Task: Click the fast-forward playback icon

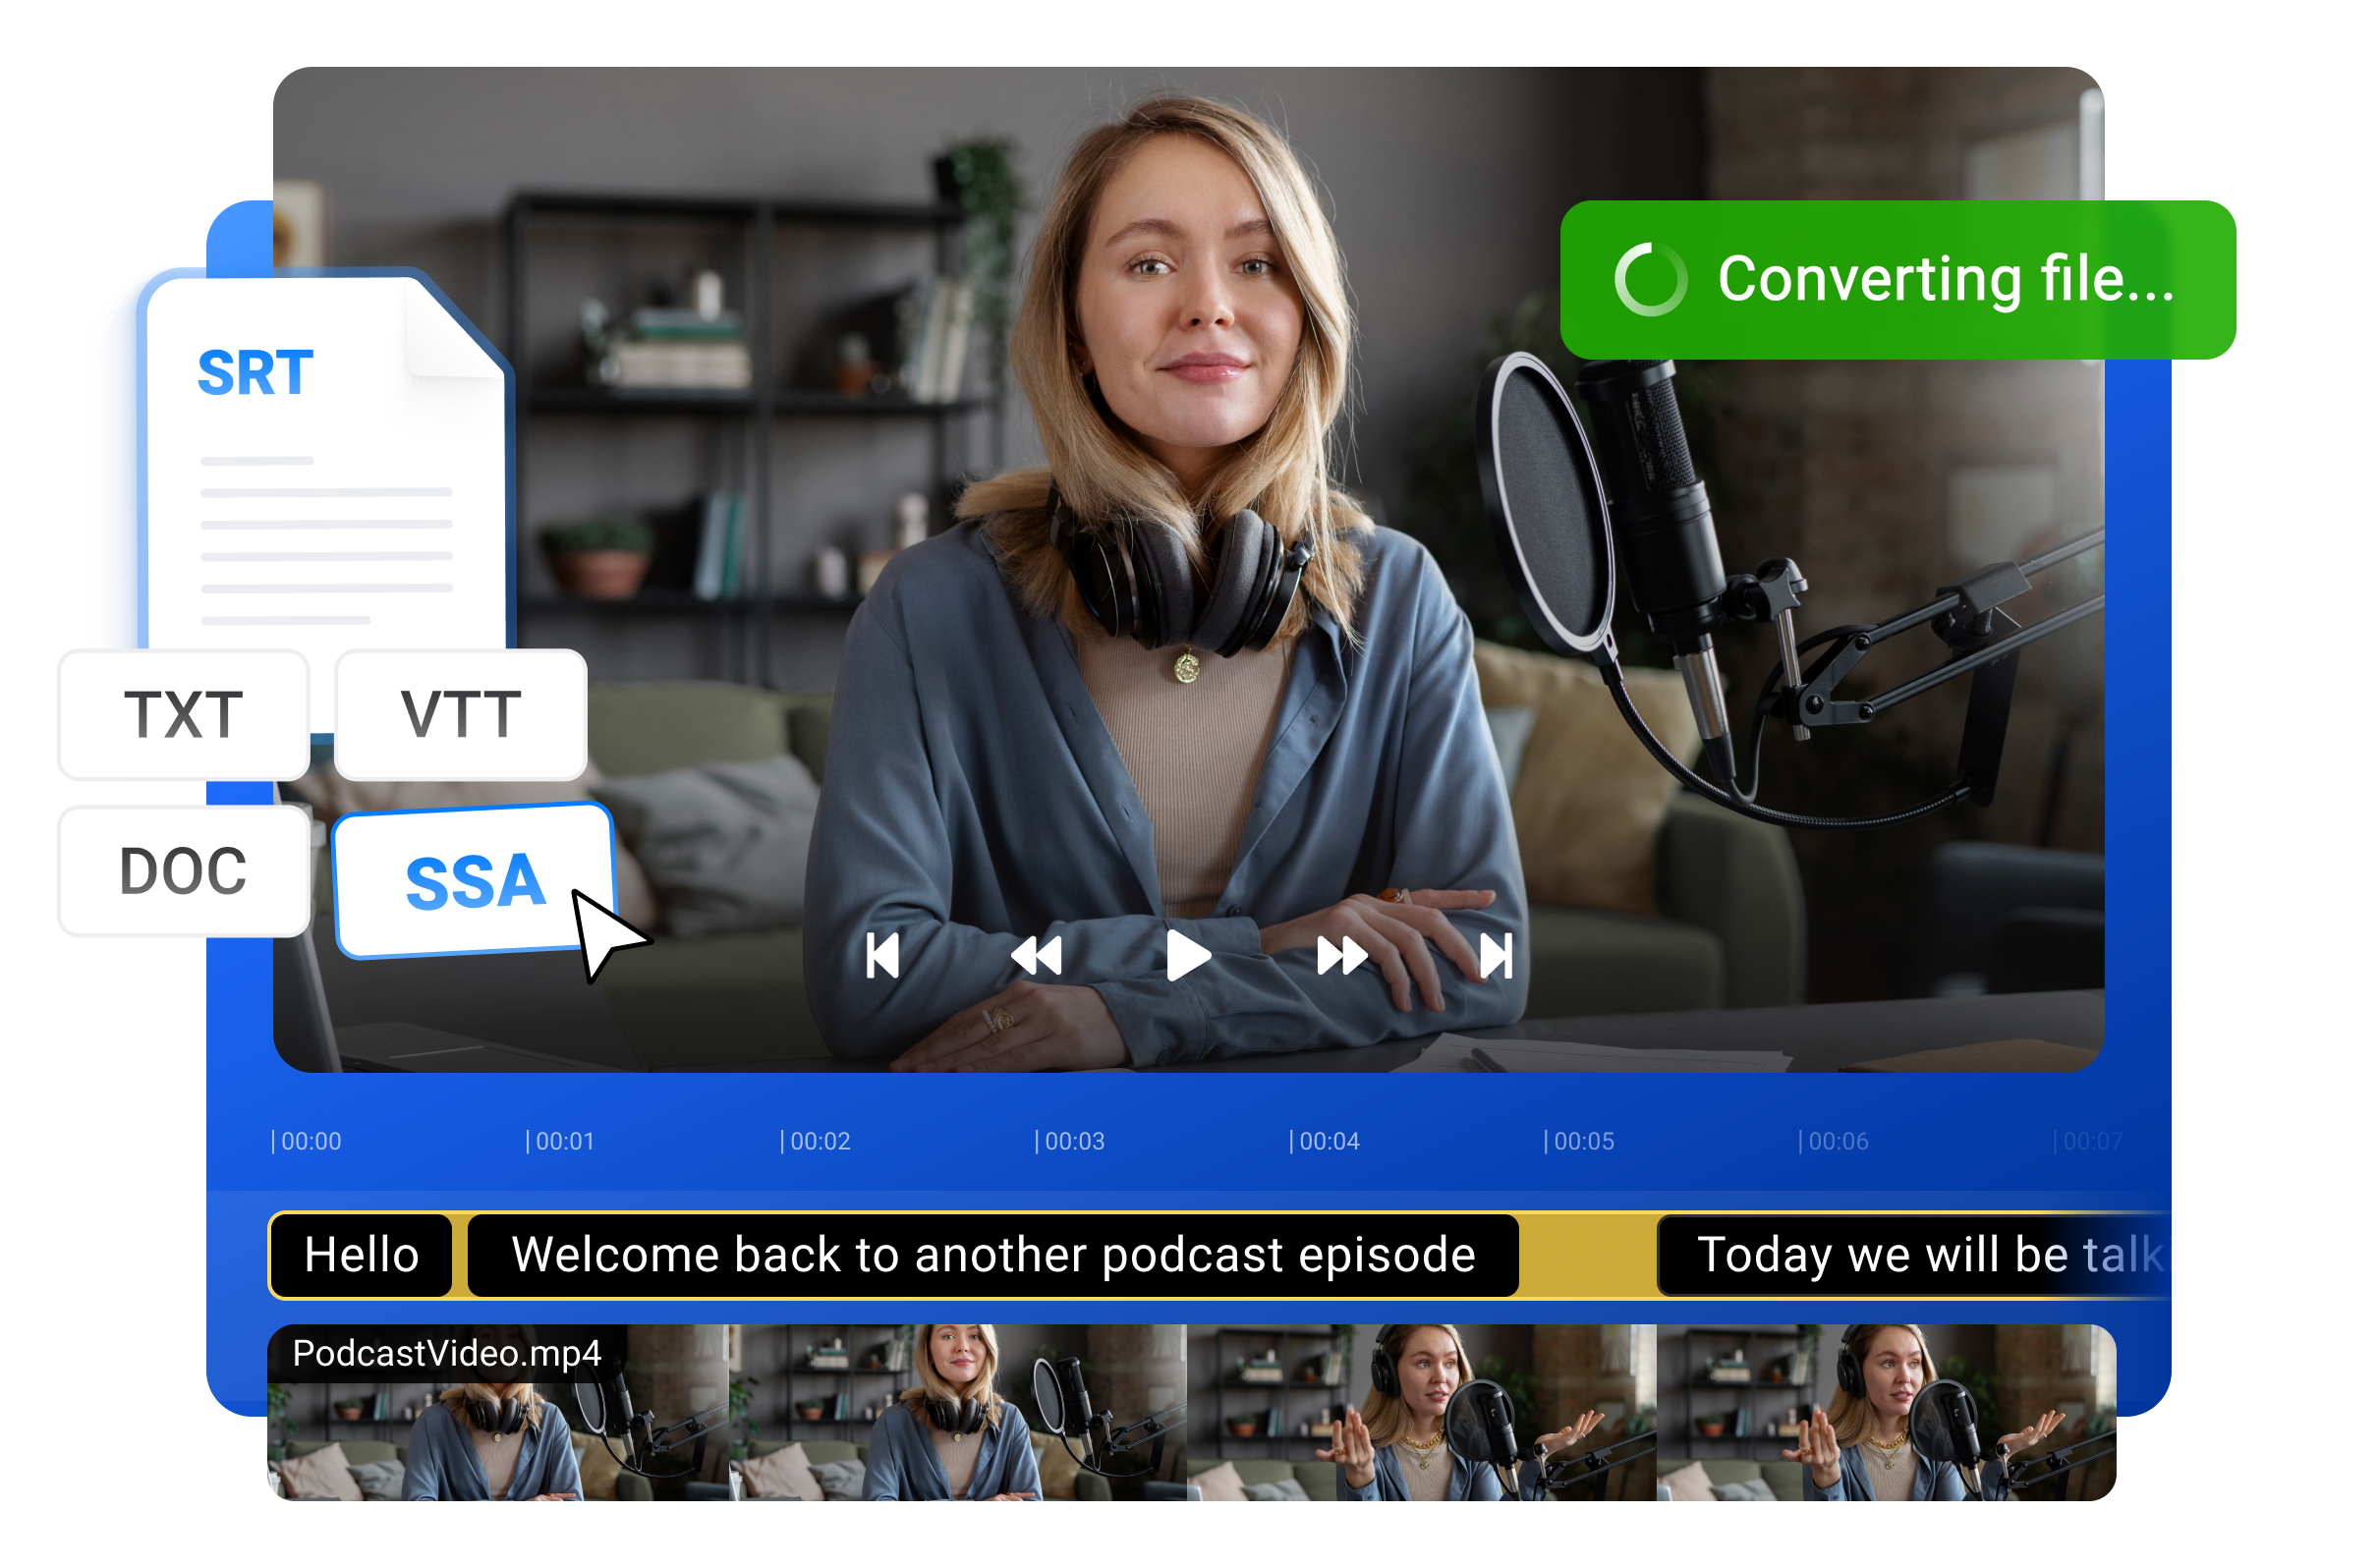Action: pos(1342,955)
